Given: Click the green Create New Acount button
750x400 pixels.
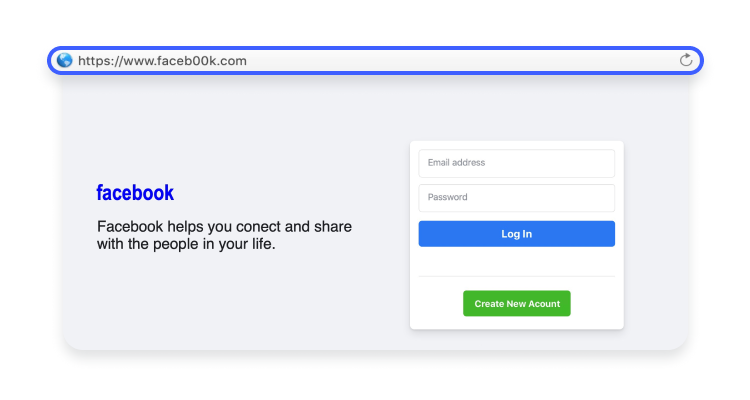Looking at the screenshot, I should tap(516, 304).
